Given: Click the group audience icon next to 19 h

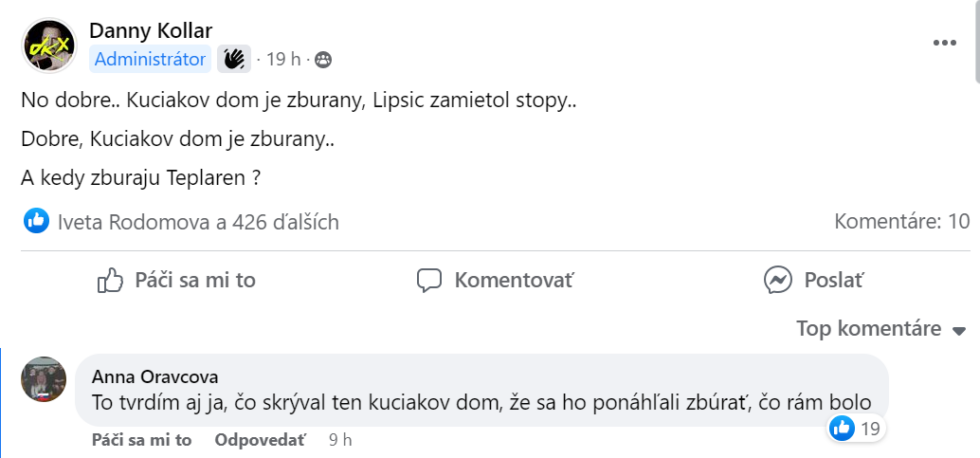Looking at the screenshot, I should click(x=323, y=60).
